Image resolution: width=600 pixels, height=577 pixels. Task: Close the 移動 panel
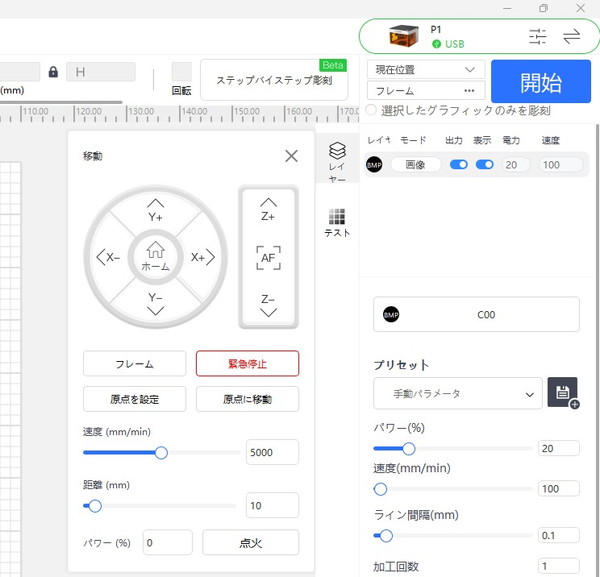(291, 156)
